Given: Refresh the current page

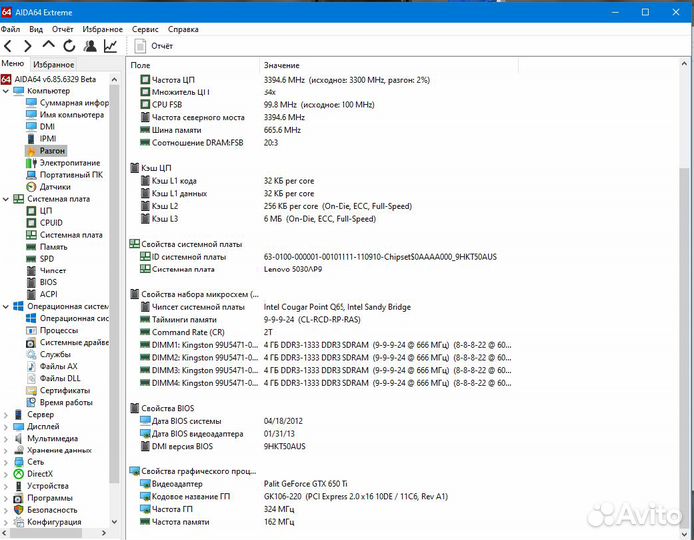Looking at the screenshot, I should pyautogui.click(x=69, y=46).
